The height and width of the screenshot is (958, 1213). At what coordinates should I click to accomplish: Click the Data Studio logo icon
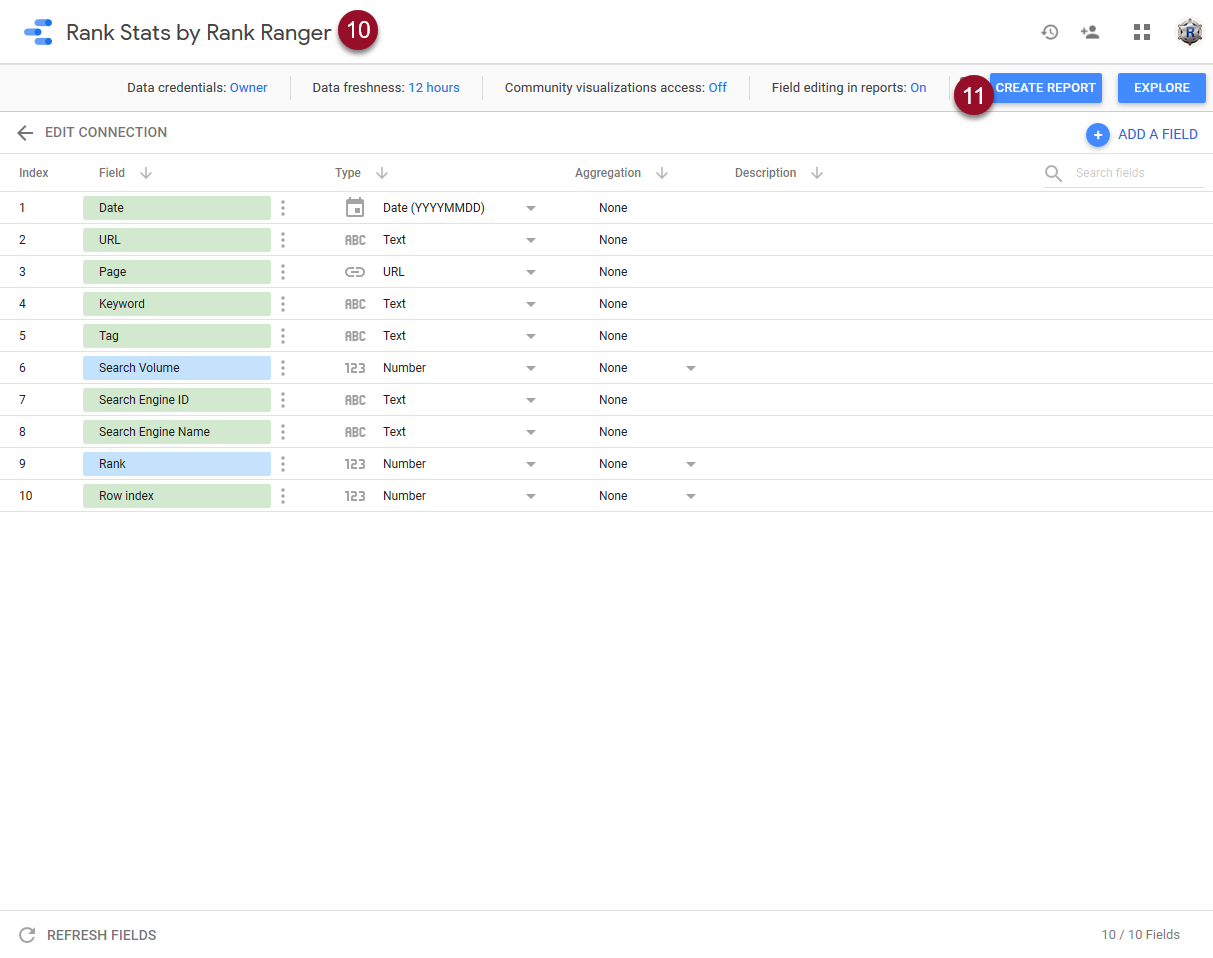[x=38, y=32]
